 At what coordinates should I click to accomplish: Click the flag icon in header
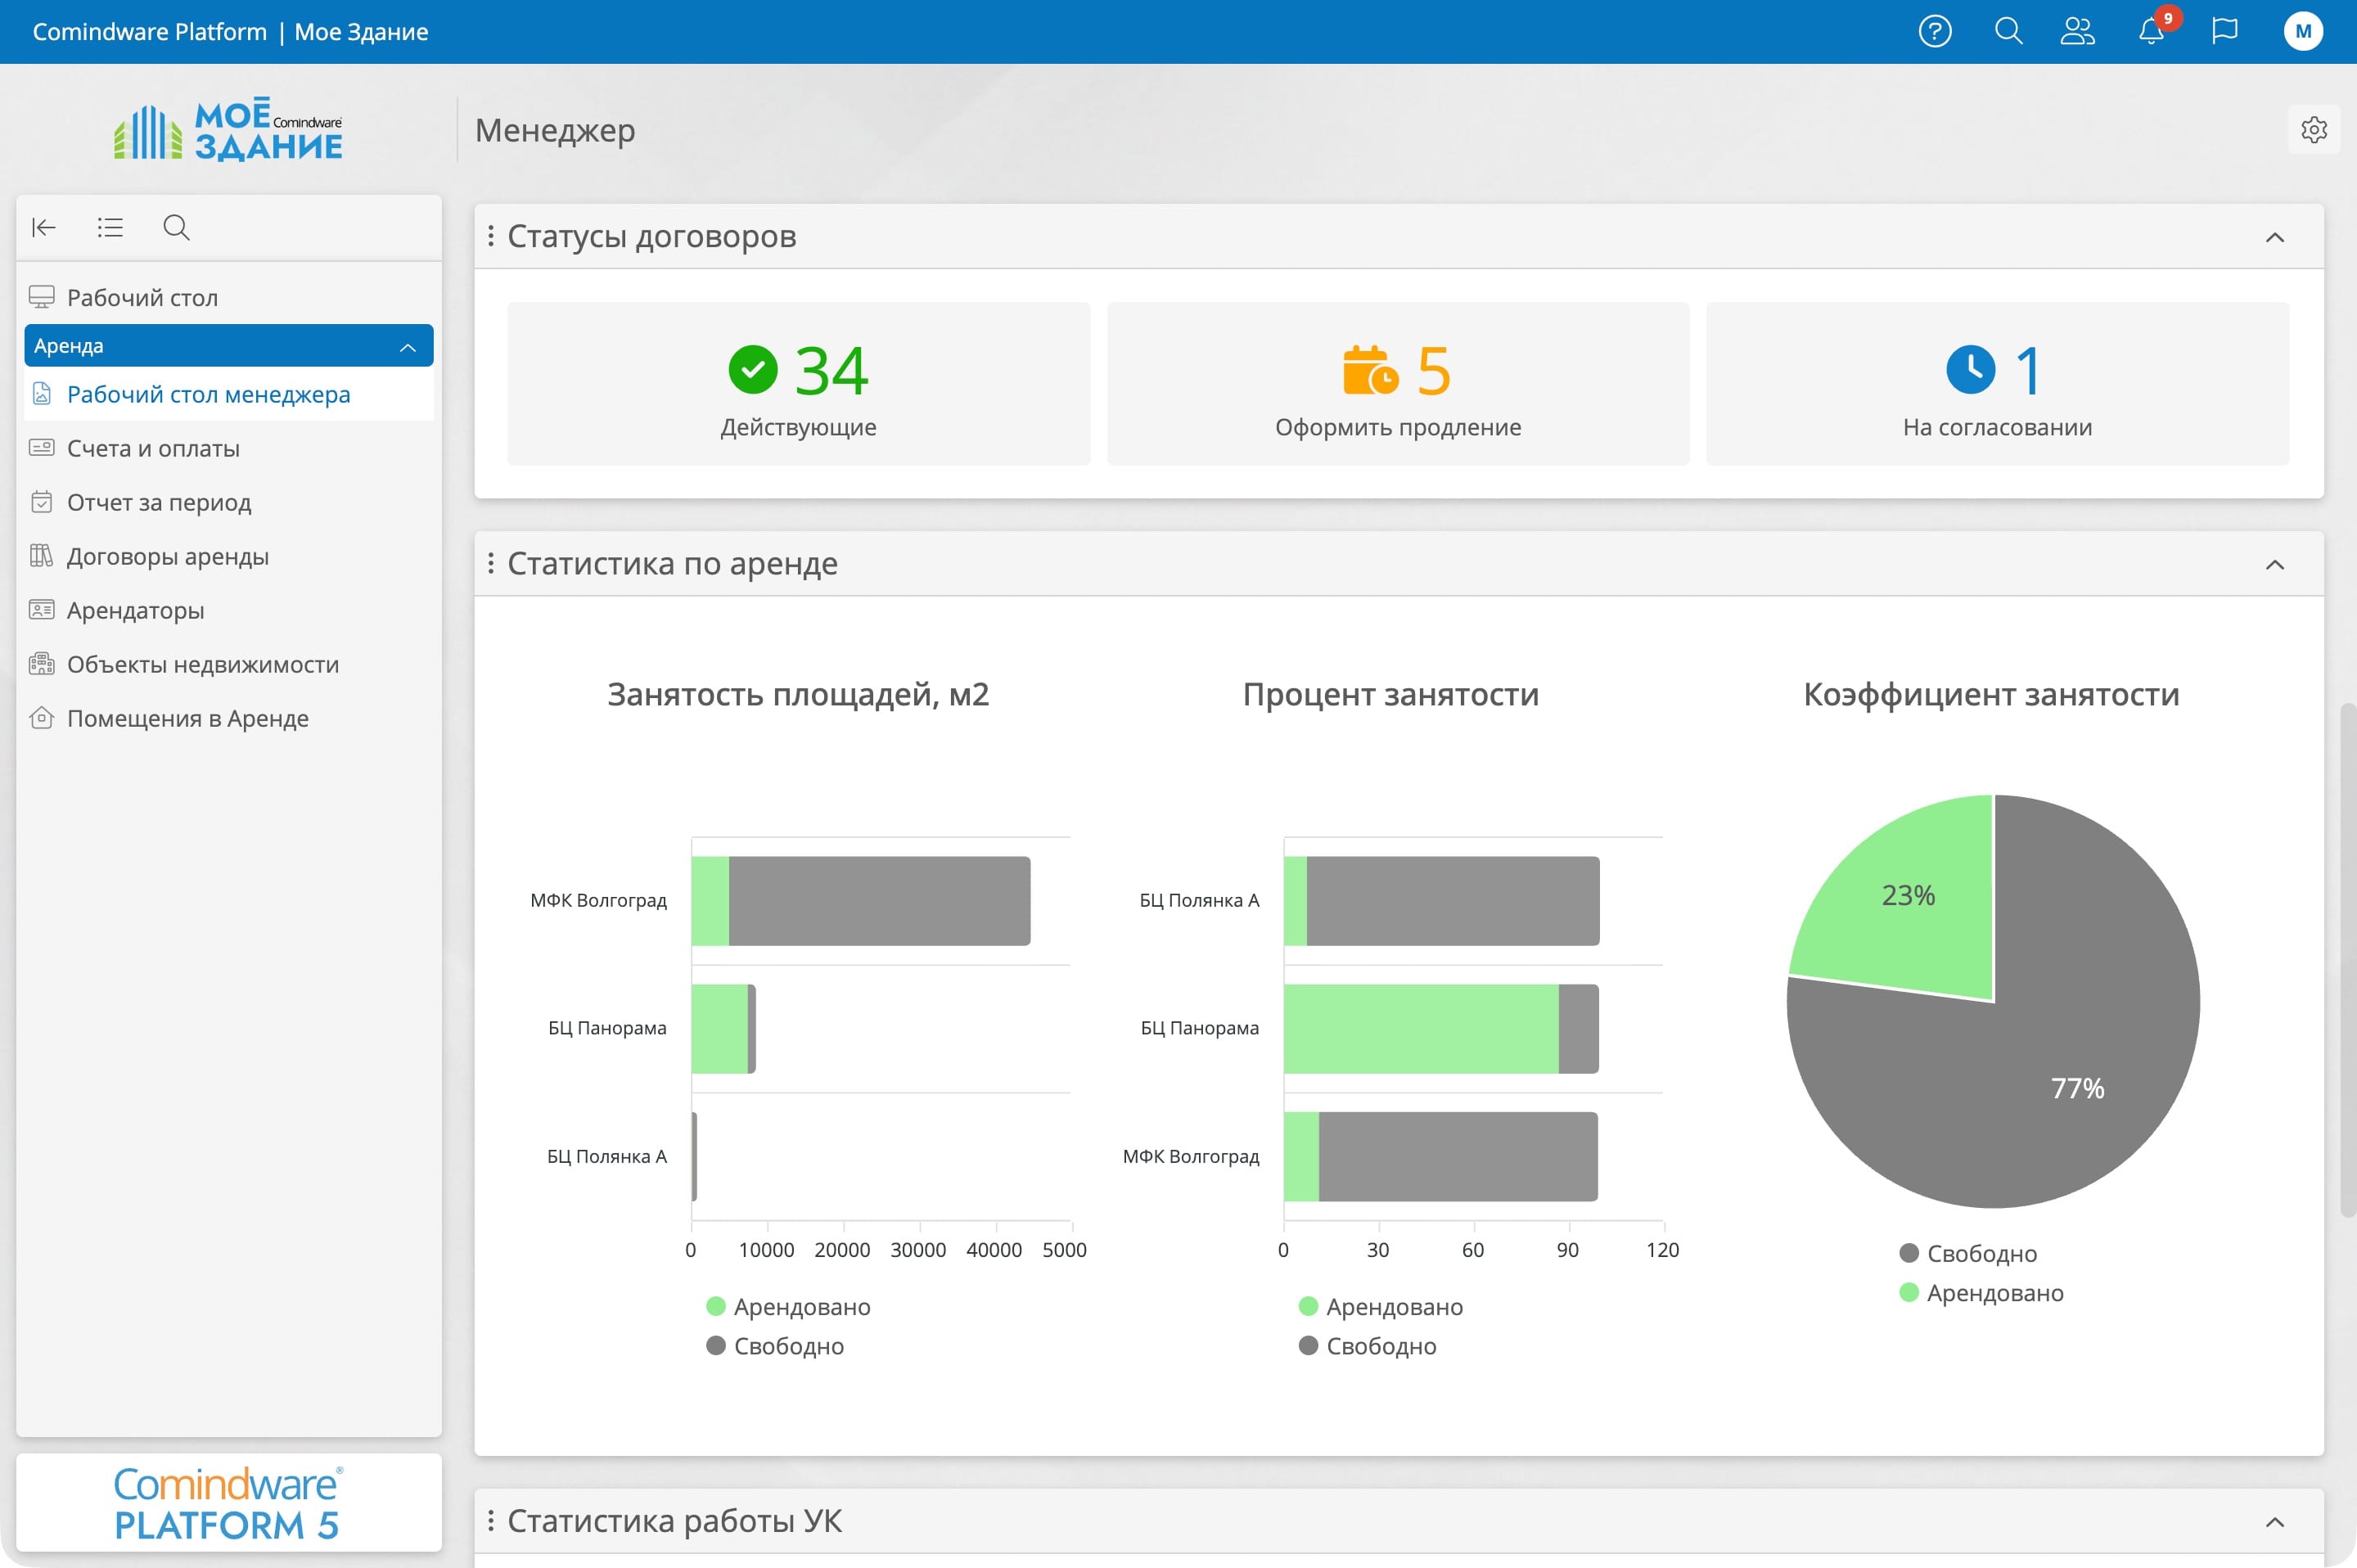[2224, 31]
